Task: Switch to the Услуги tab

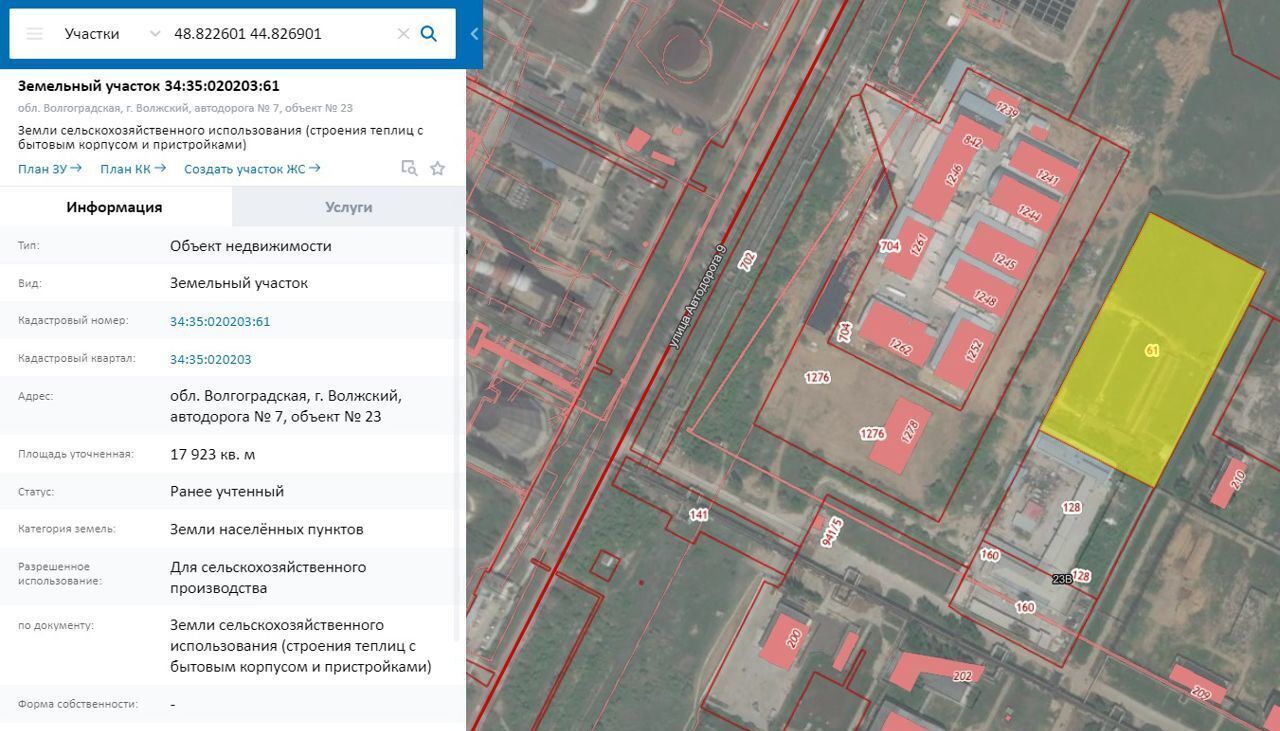Action: click(348, 207)
